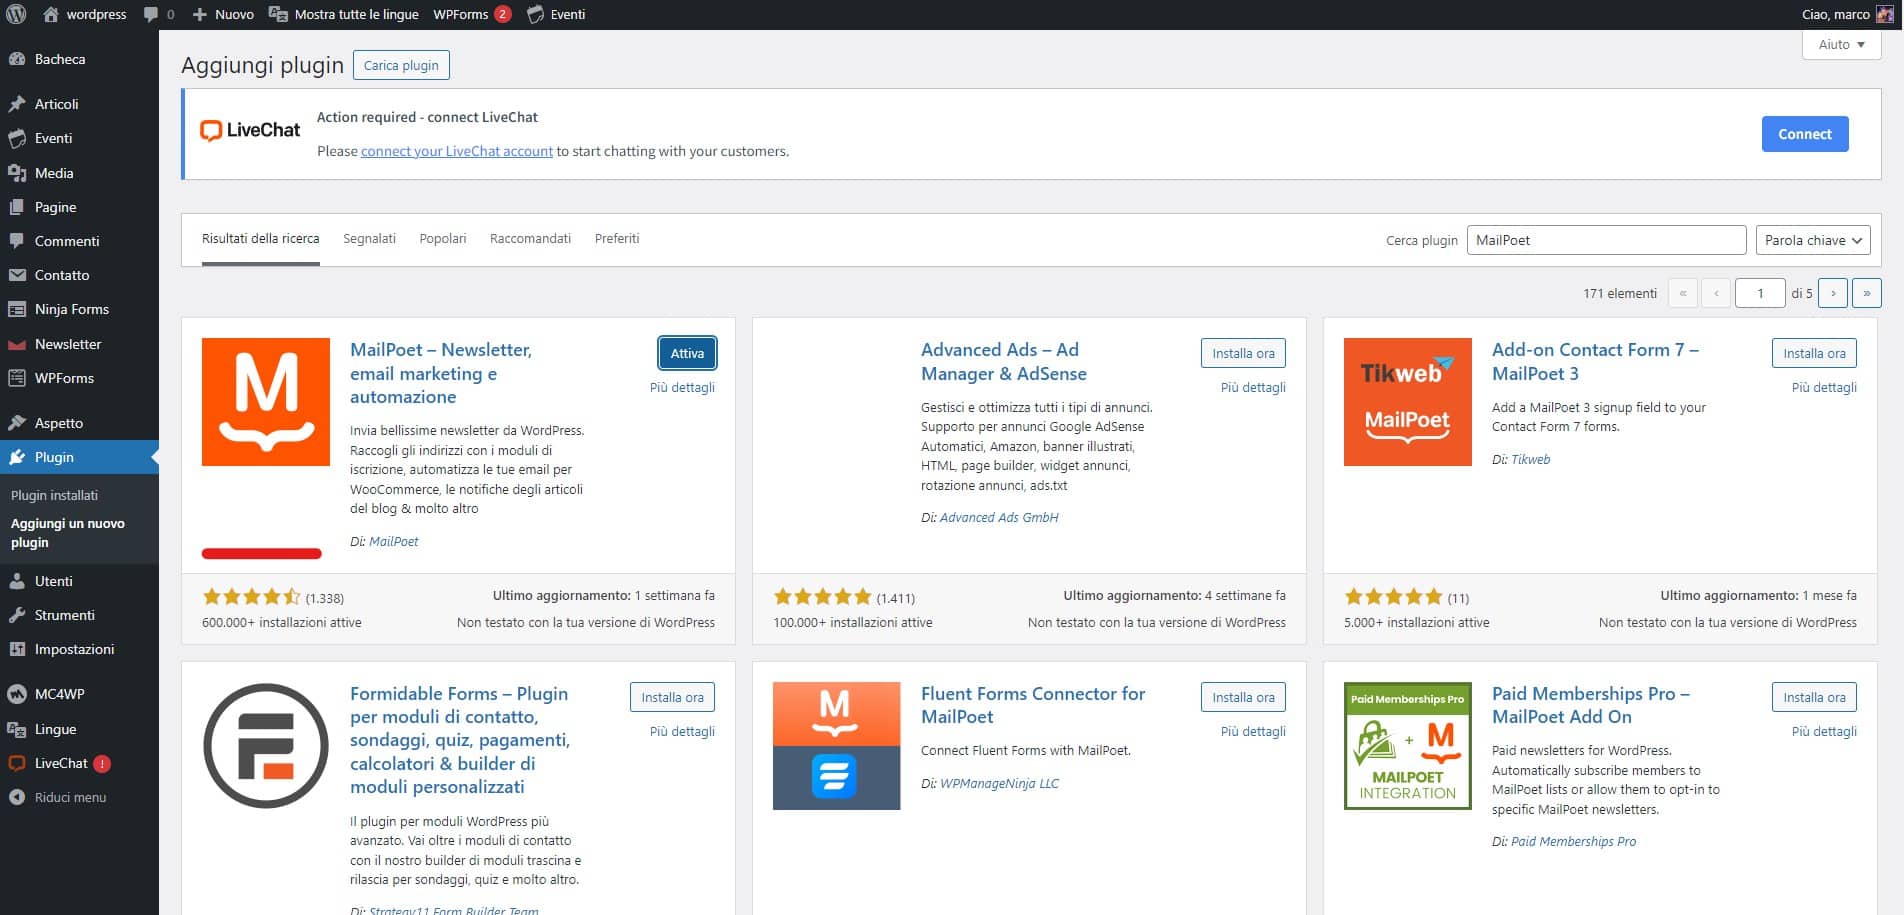Click the Carica plugin button
The width and height of the screenshot is (1904, 915).
point(401,65)
